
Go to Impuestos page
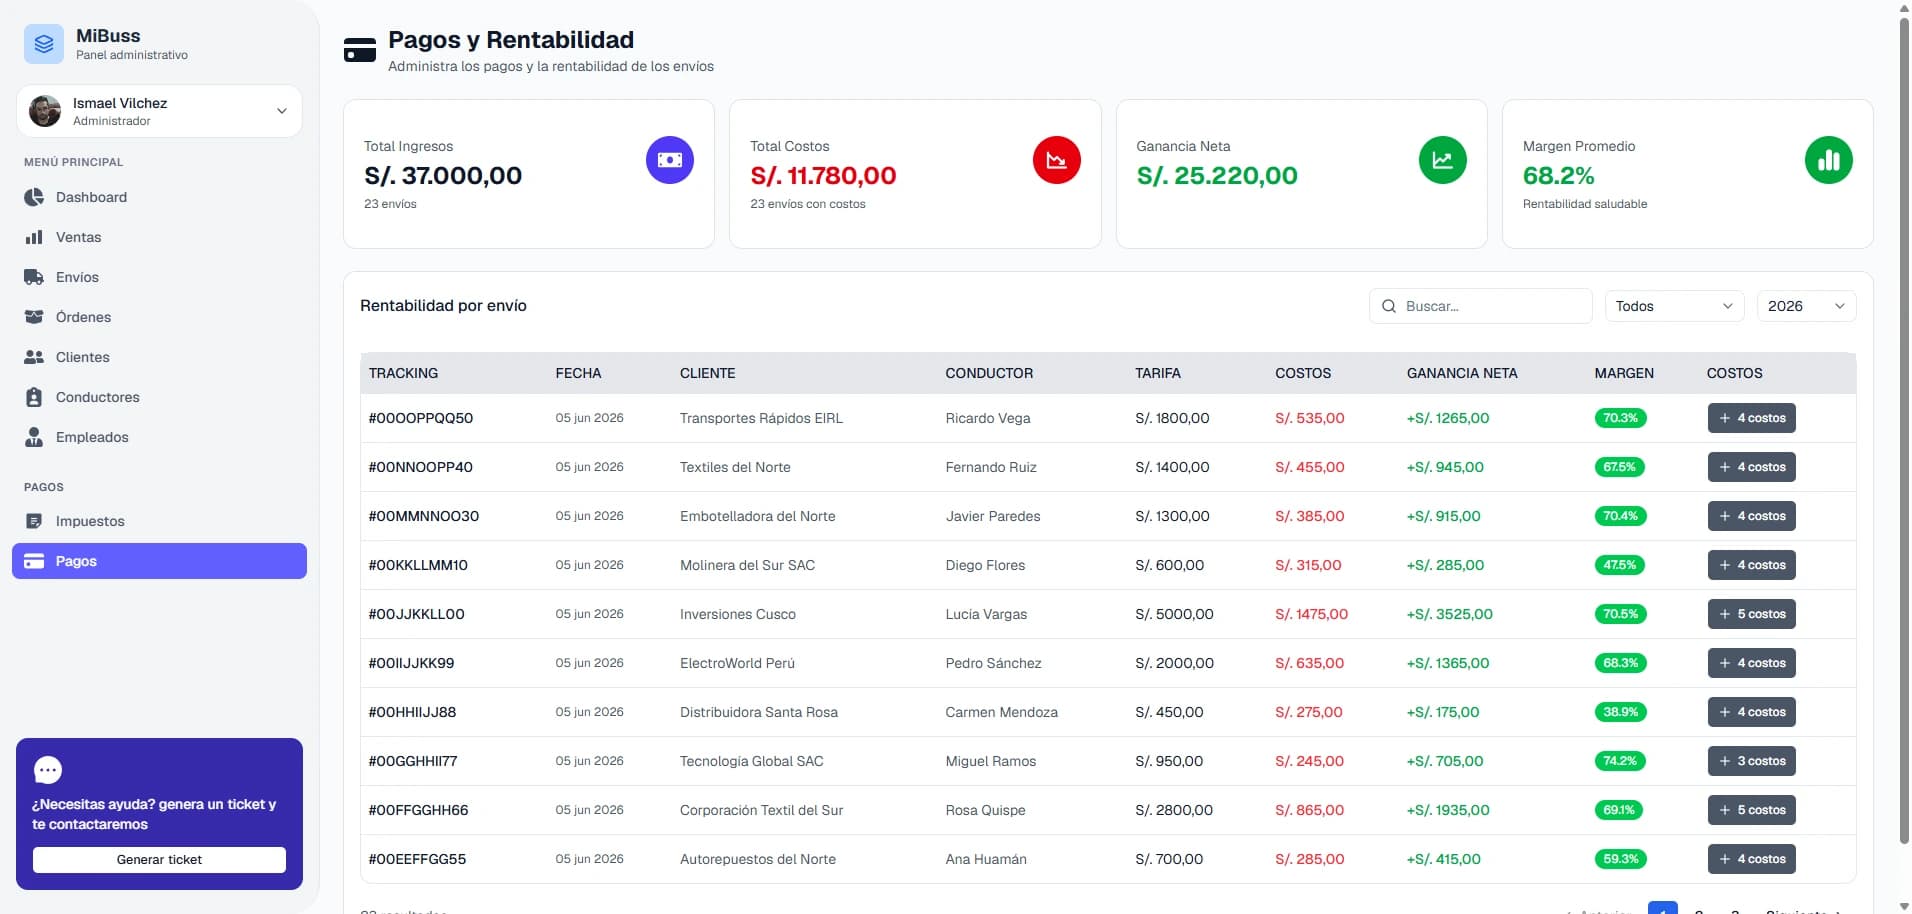tap(159, 521)
